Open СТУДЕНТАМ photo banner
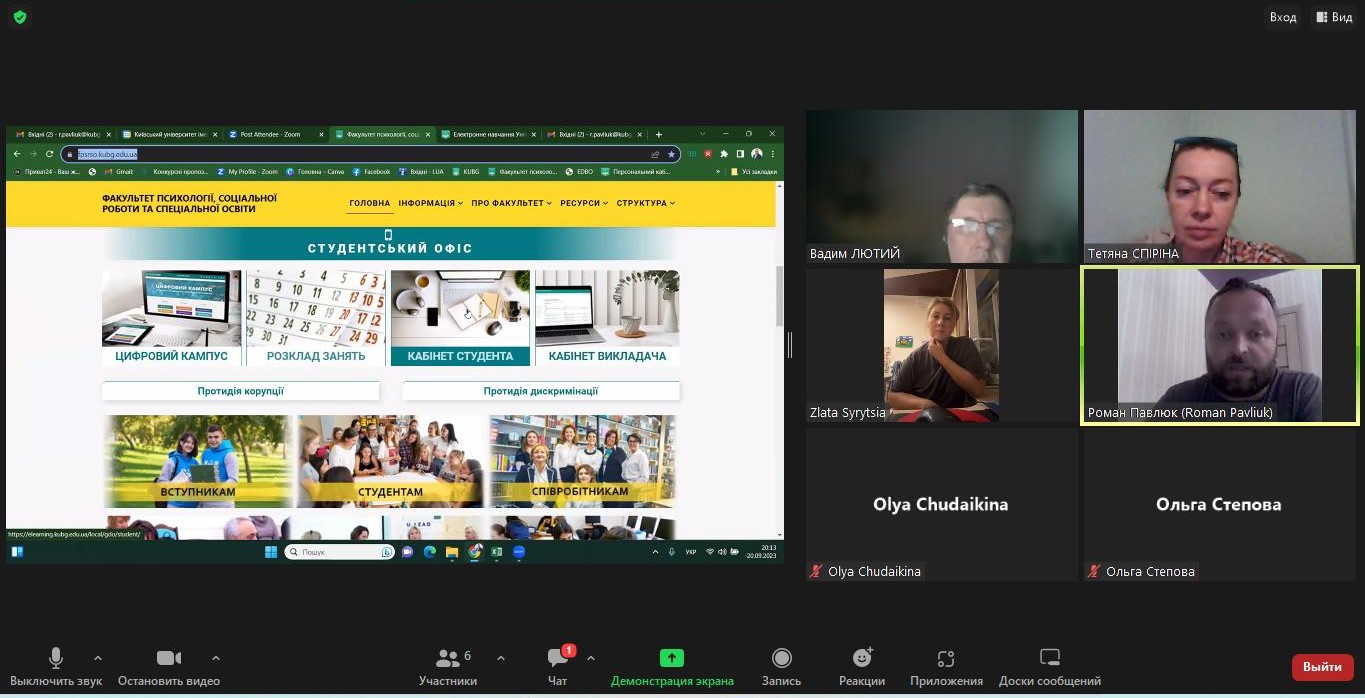This screenshot has width=1365, height=698. click(390, 461)
